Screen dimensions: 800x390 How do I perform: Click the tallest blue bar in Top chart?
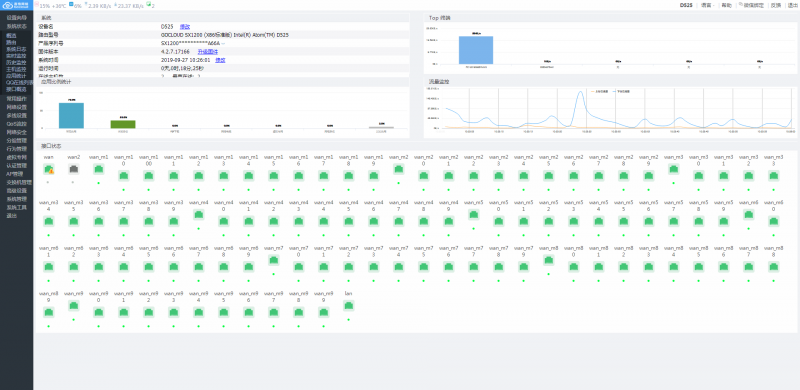point(476,50)
